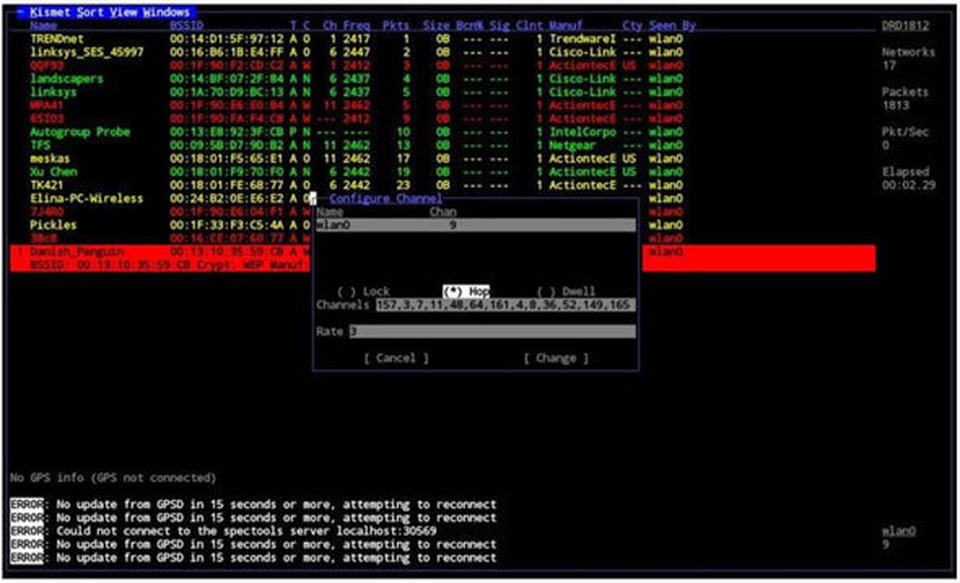Viewport: 960px width, 583px height.
Task: Select the Lock radio option
Action: pyautogui.click(x=365, y=291)
